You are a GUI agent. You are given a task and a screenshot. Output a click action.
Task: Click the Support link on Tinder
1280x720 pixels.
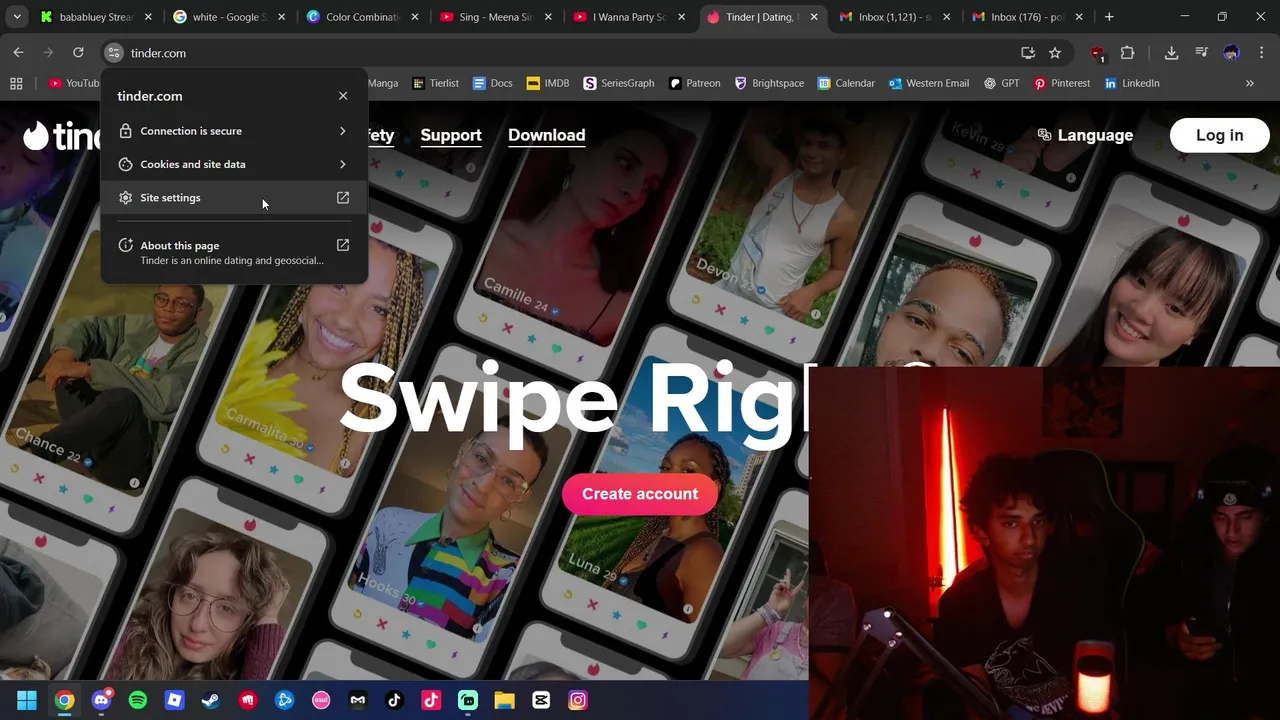451,135
